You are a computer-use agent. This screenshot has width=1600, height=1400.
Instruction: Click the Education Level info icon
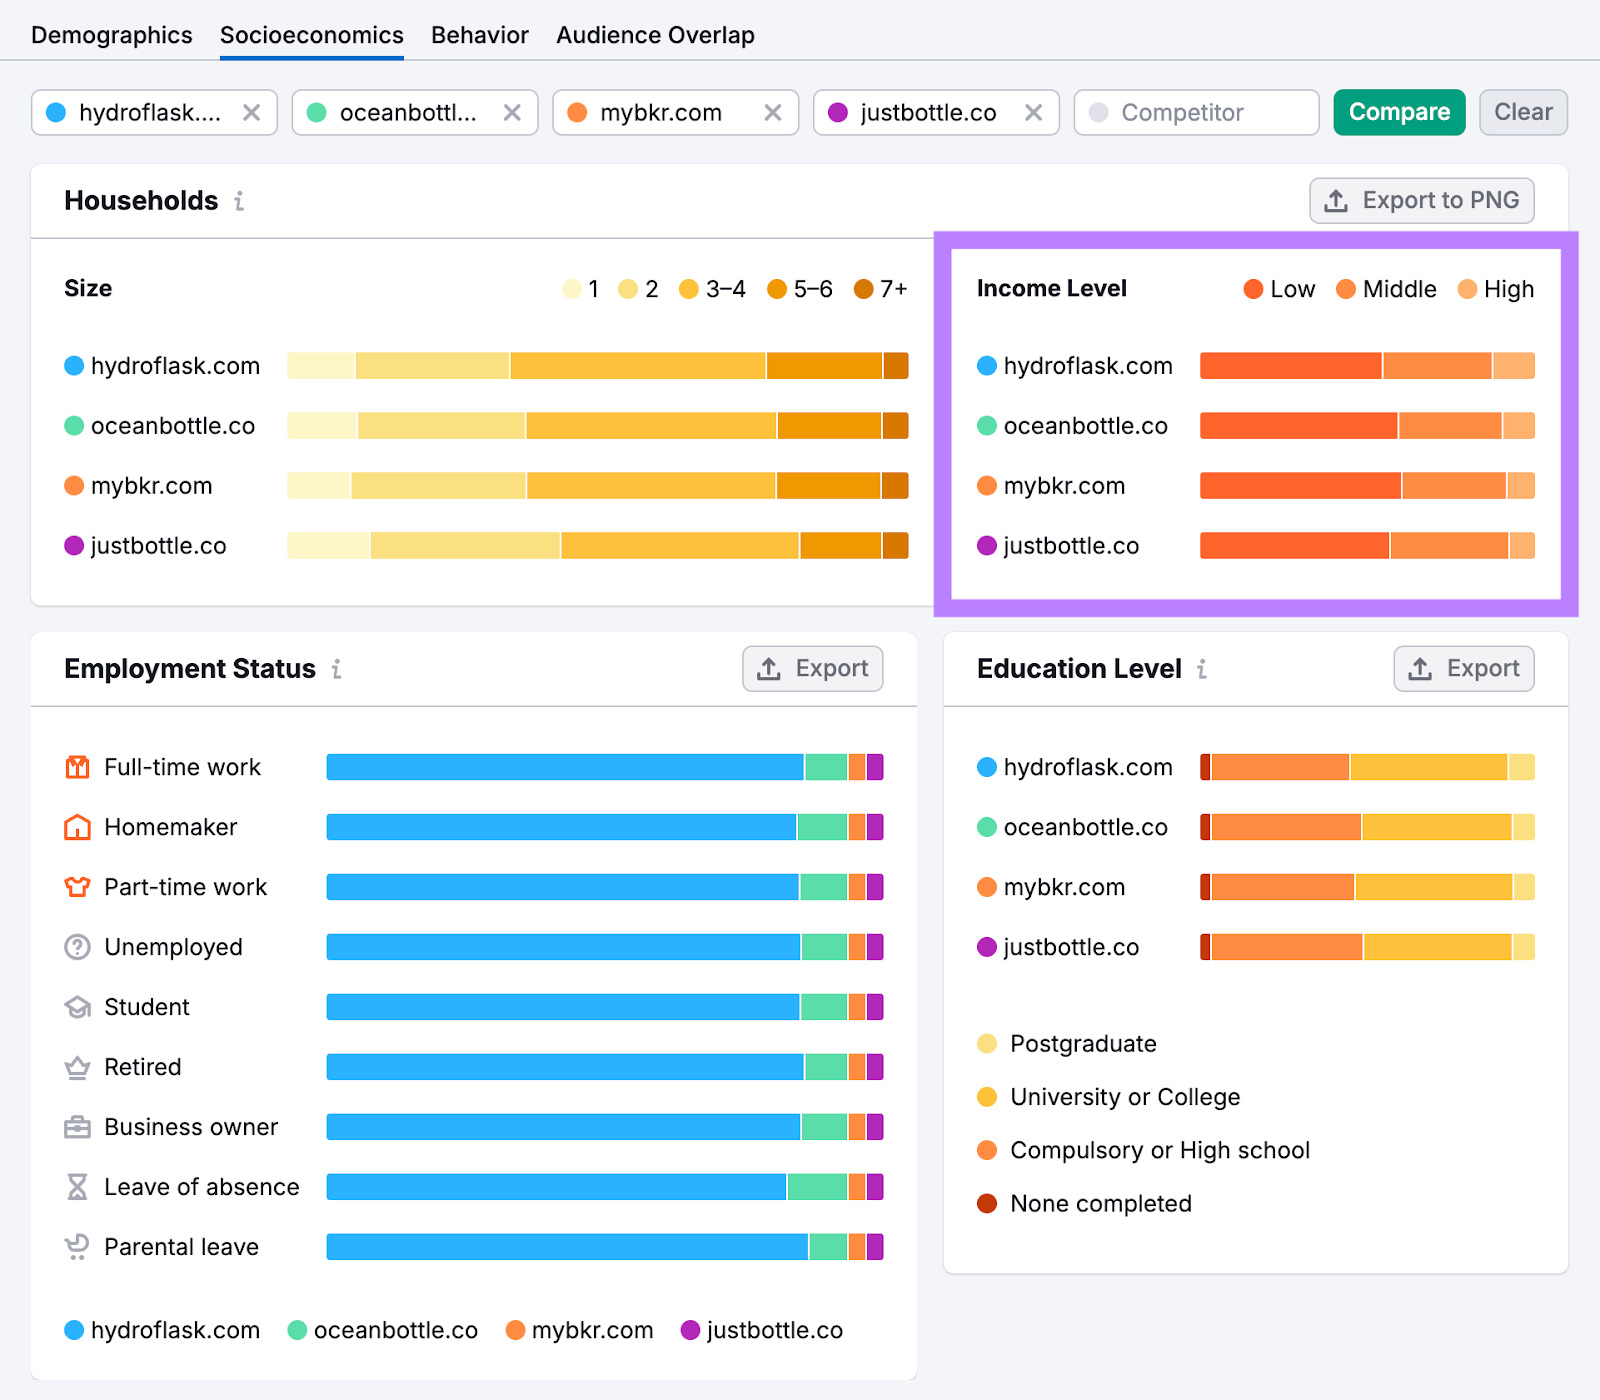[1202, 669]
